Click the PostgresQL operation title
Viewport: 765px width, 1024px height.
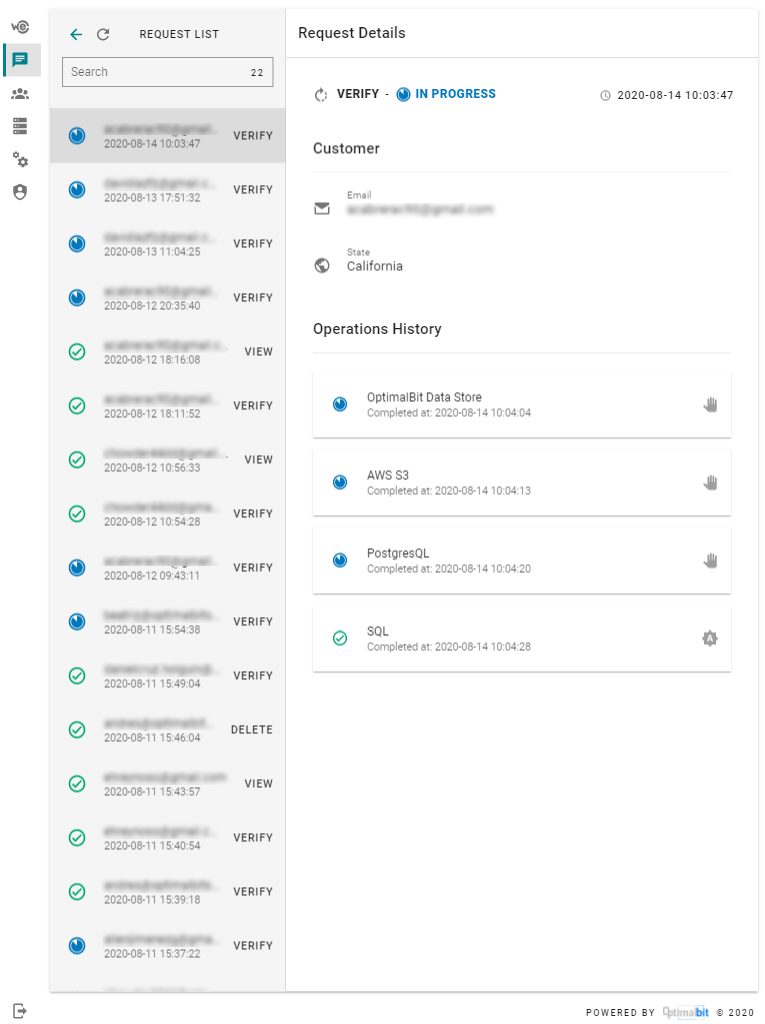(398, 553)
